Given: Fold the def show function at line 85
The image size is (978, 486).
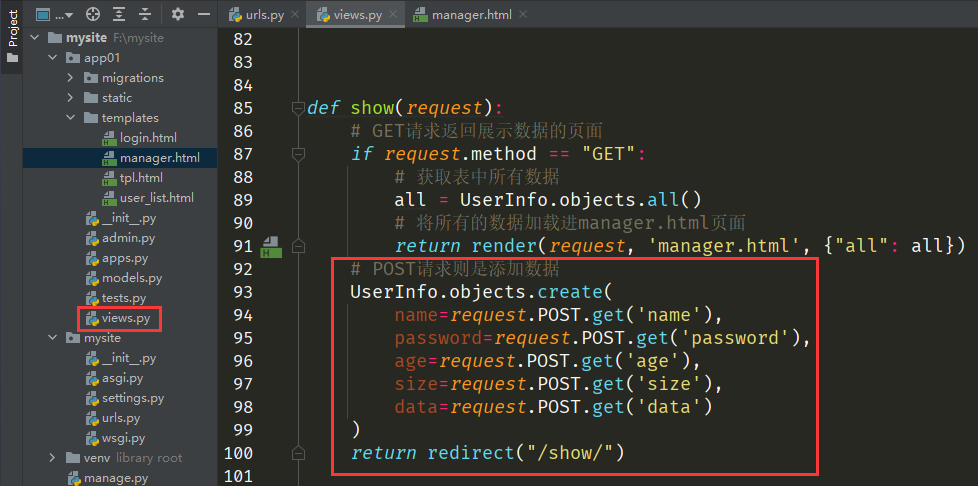Looking at the screenshot, I should pyautogui.click(x=297, y=108).
